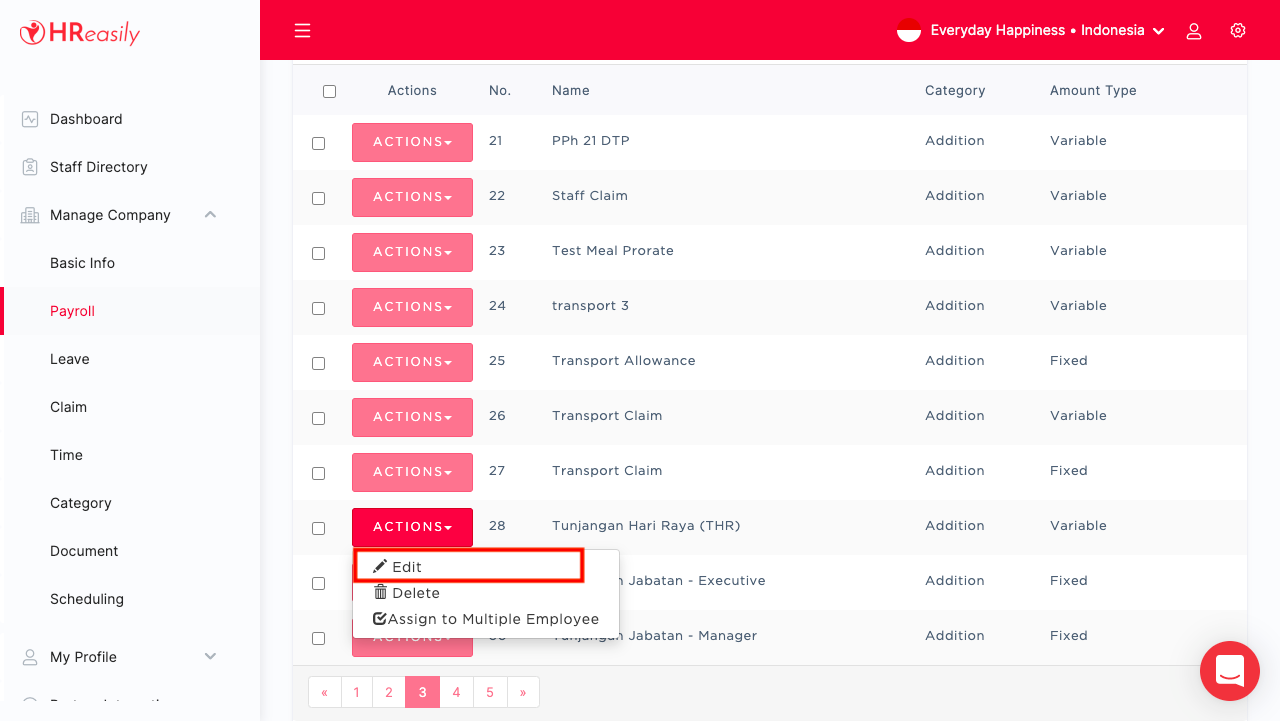Select current pagination page 3
Viewport: 1280px width, 721px height.
click(x=422, y=692)
